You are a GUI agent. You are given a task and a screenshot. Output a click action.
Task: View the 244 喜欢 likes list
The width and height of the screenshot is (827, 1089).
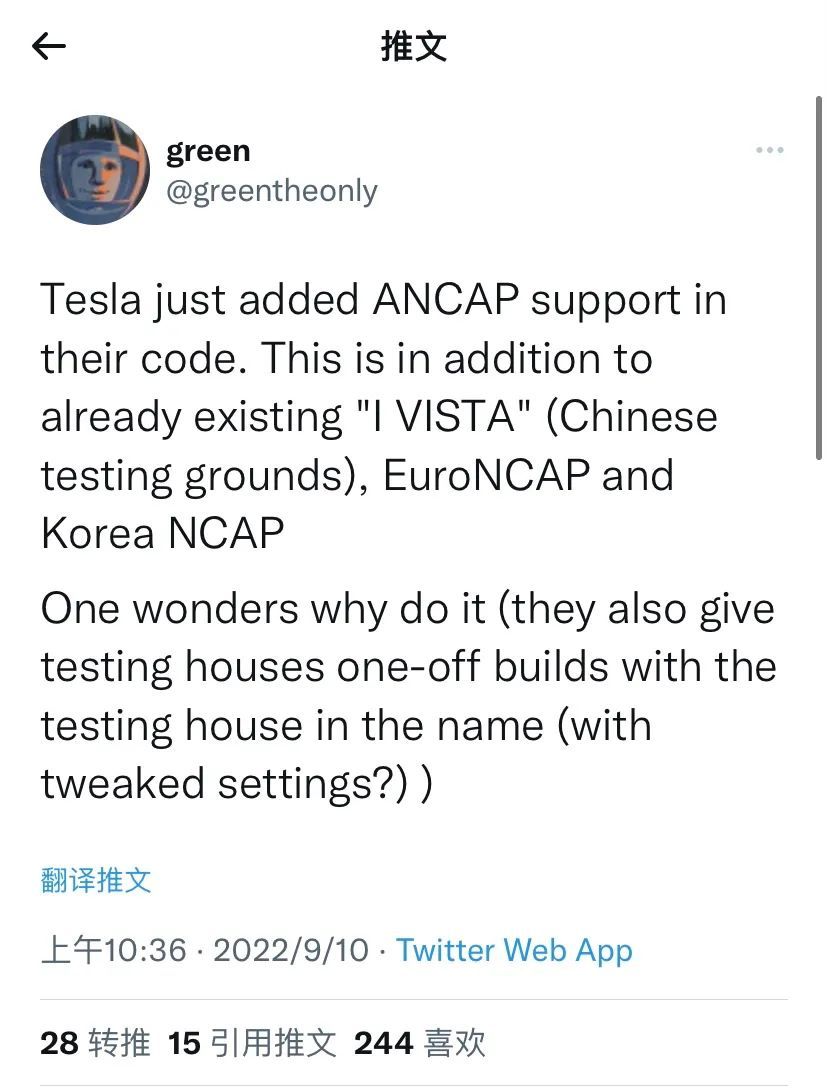coord(419,1043)
